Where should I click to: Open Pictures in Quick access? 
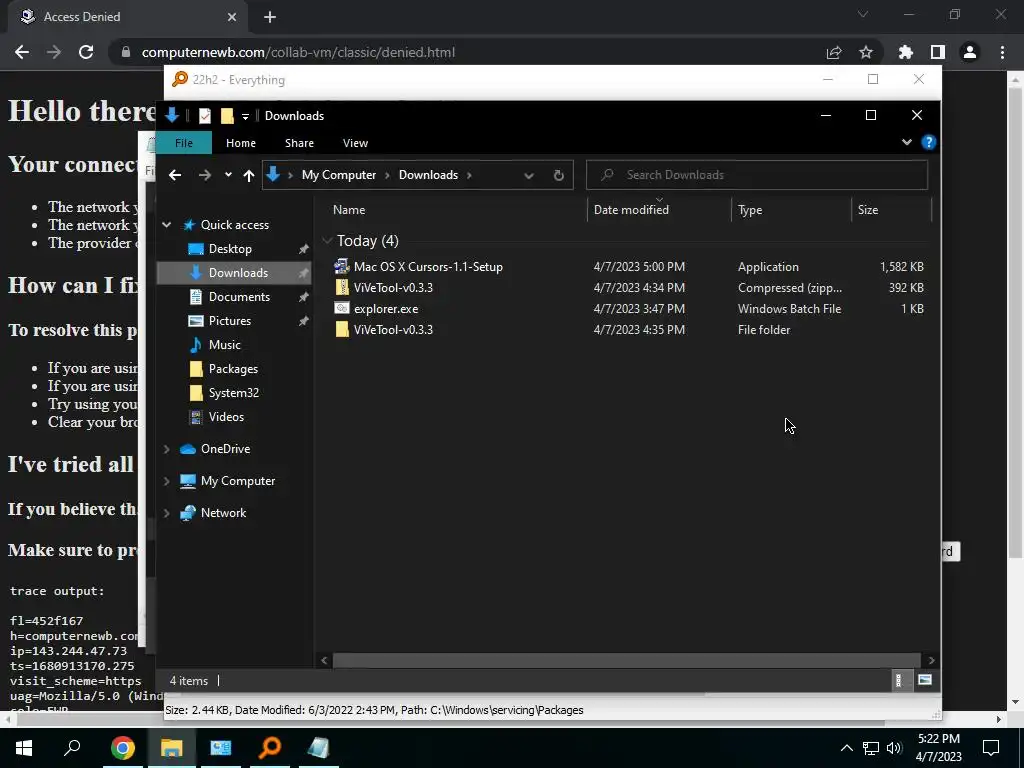(x=229, y=321)
